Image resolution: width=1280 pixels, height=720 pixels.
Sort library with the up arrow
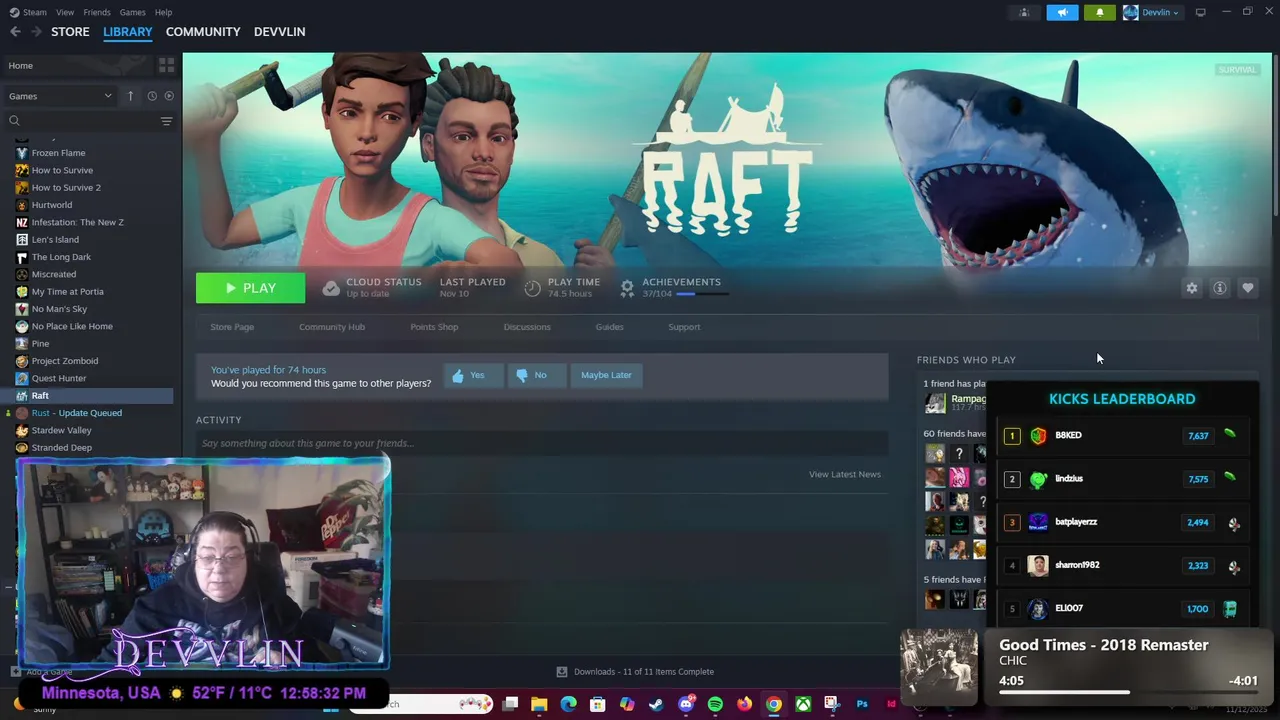130,96
